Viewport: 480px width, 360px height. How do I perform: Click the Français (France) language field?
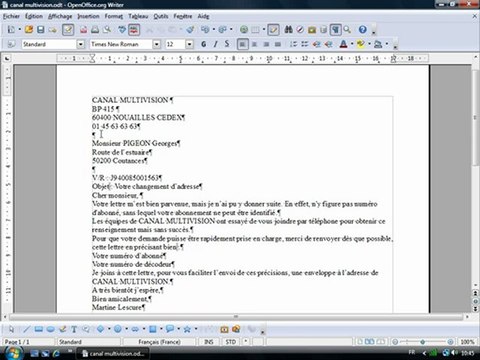coord(159,342)
